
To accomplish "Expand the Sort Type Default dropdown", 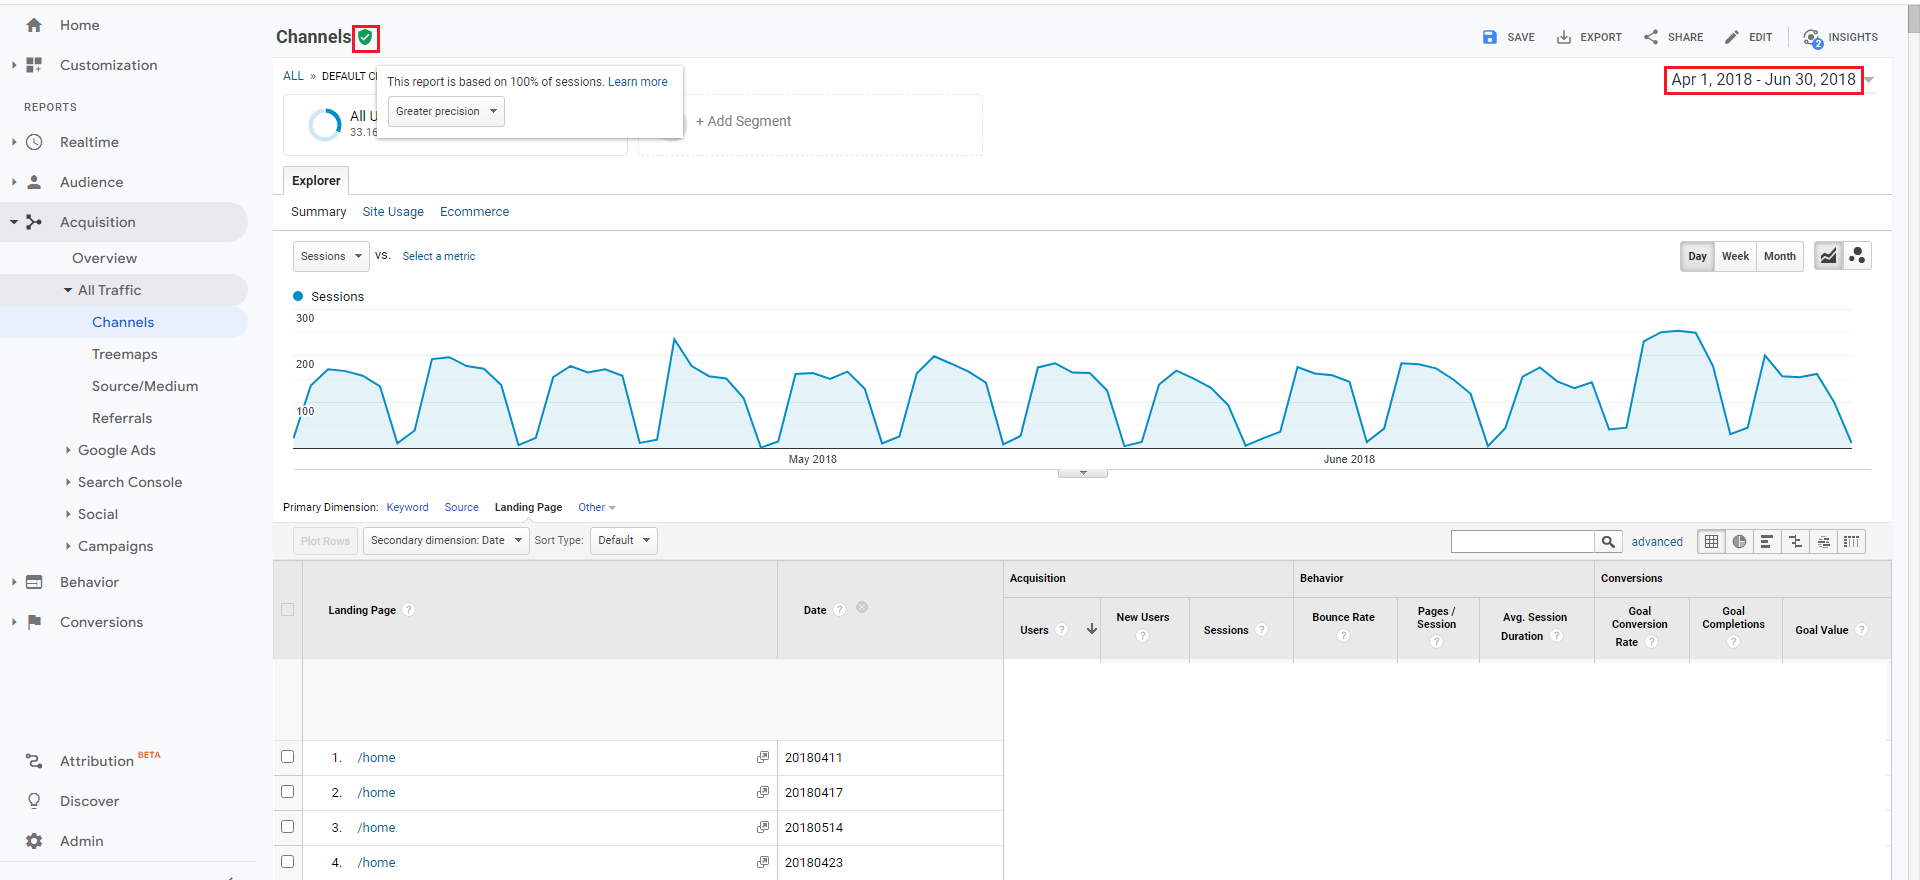I will pos(623,541).
